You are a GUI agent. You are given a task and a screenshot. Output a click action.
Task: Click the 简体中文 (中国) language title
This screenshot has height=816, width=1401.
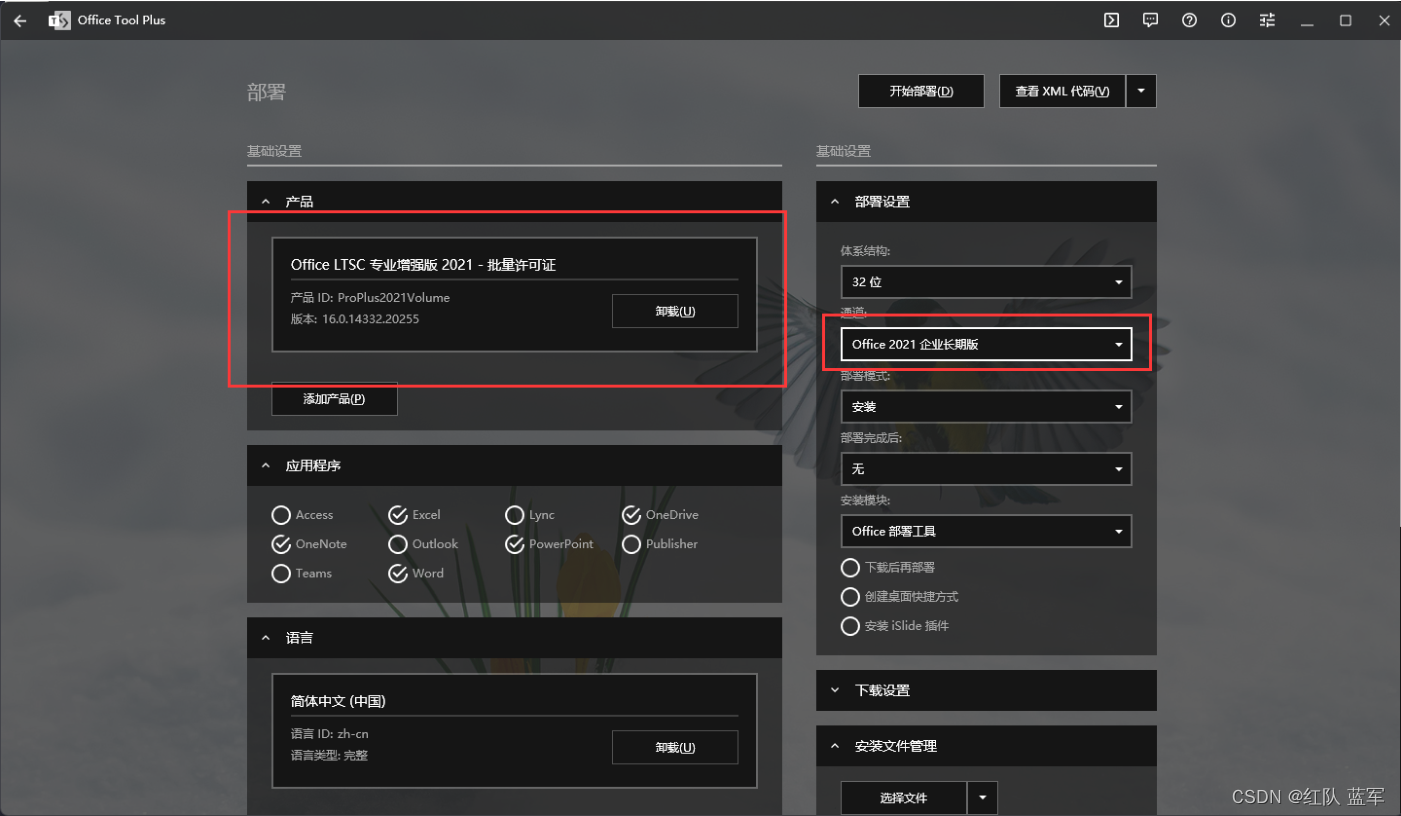(338, 701)
